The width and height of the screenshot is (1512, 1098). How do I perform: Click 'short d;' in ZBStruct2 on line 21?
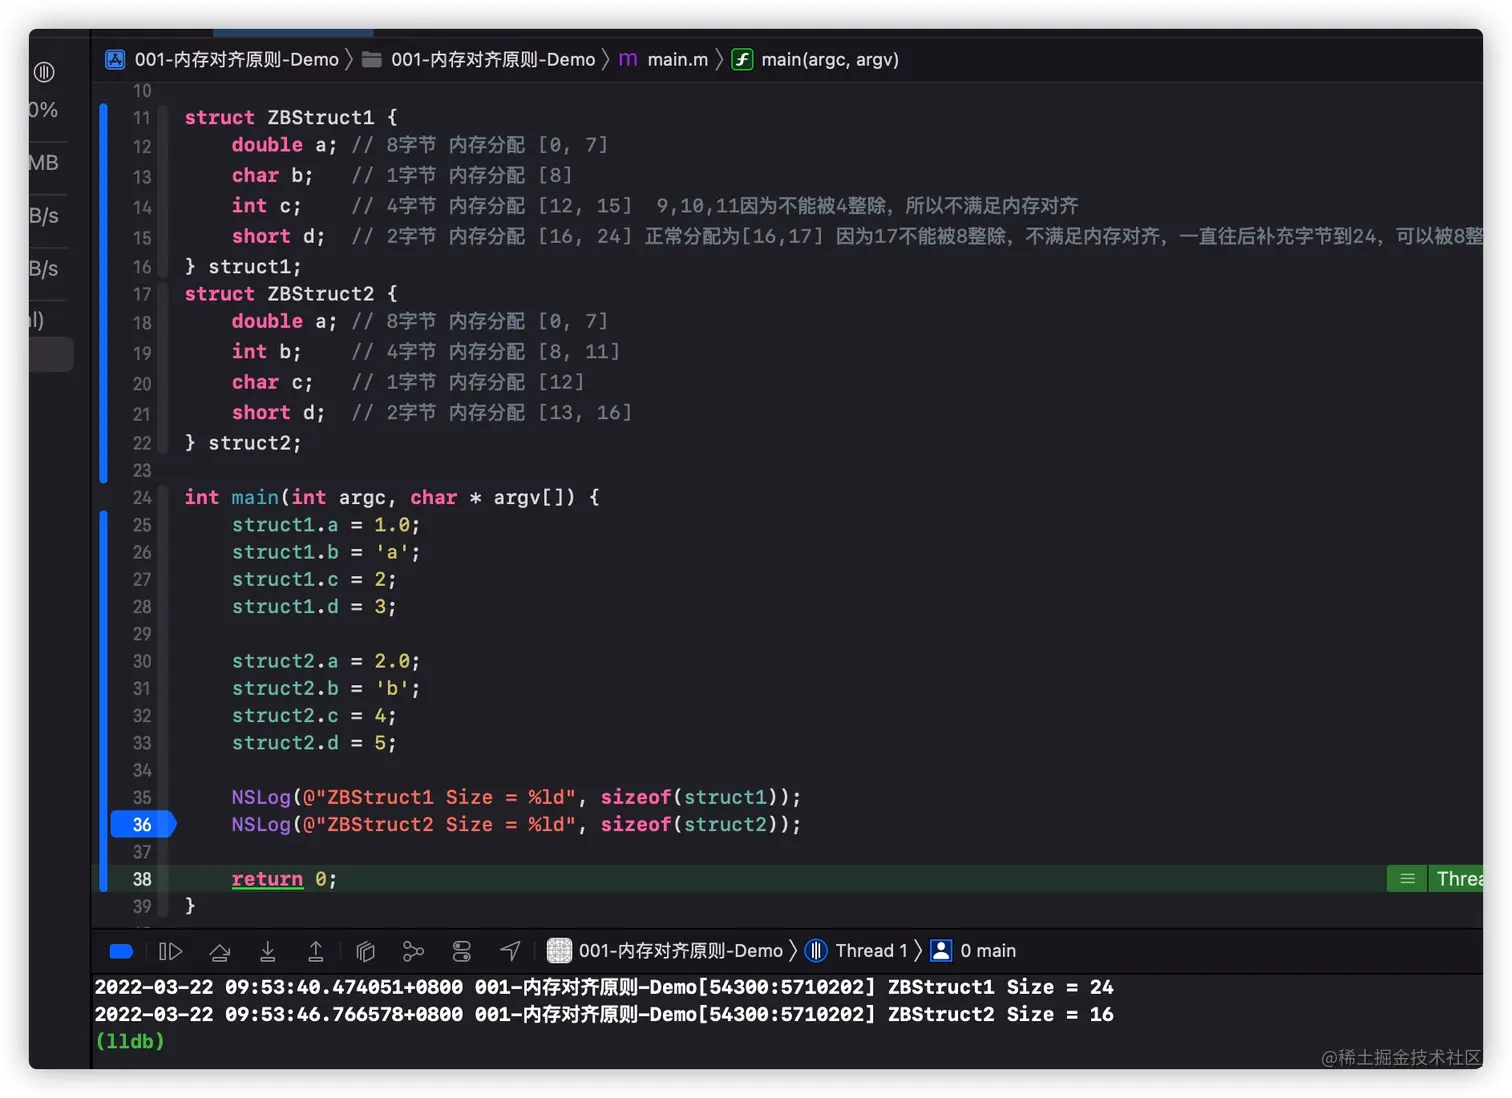278,413
